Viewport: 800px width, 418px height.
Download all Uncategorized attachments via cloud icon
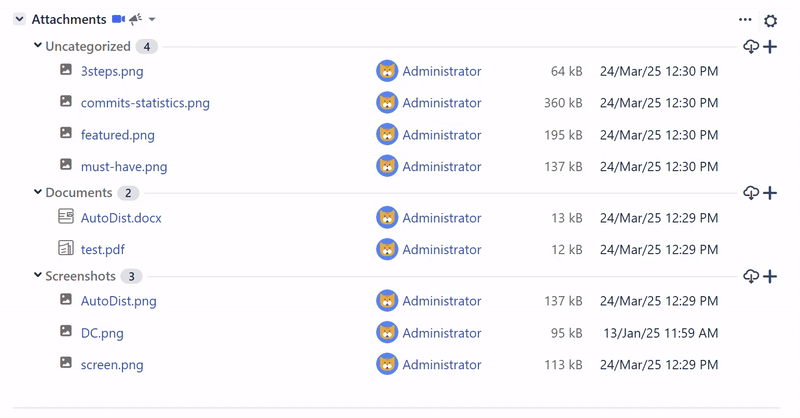(751, 46)
